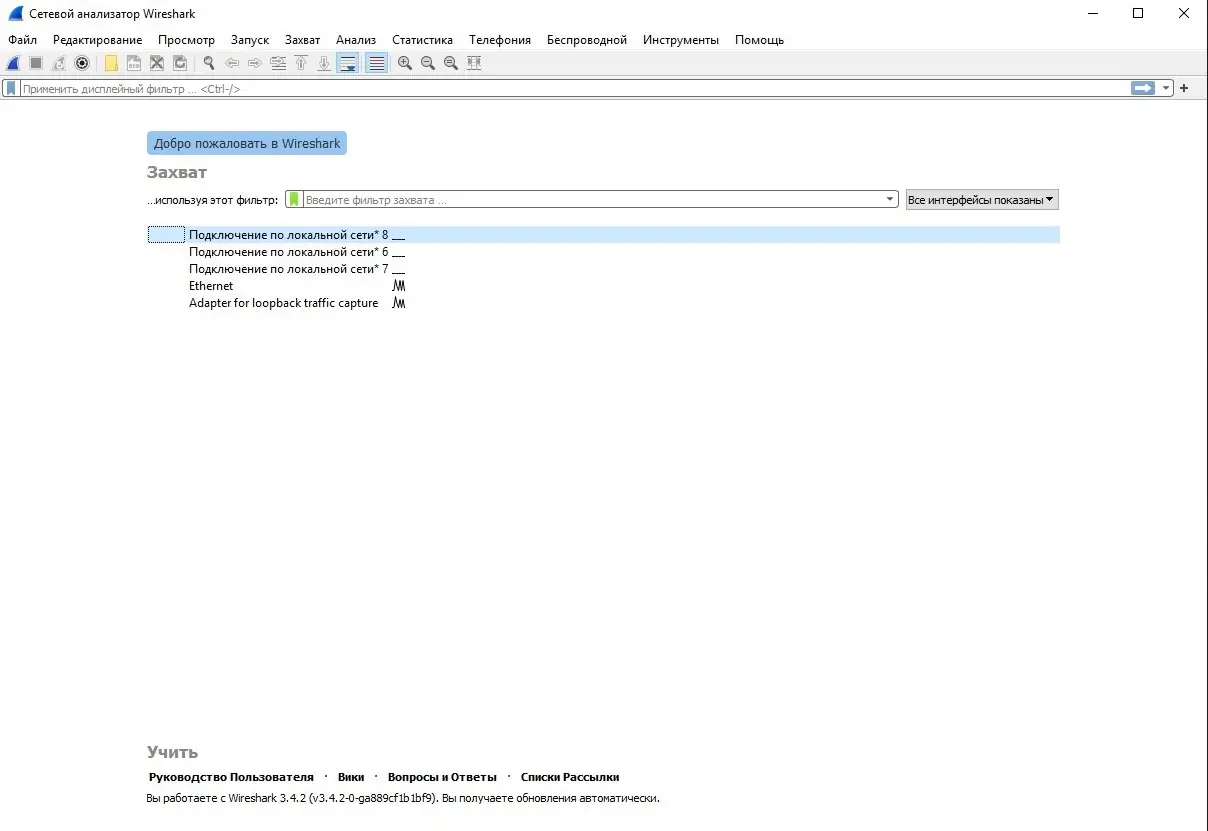Click the stop capture square icon
This screenshot has height=831, width=1208.
pos(36,63)
